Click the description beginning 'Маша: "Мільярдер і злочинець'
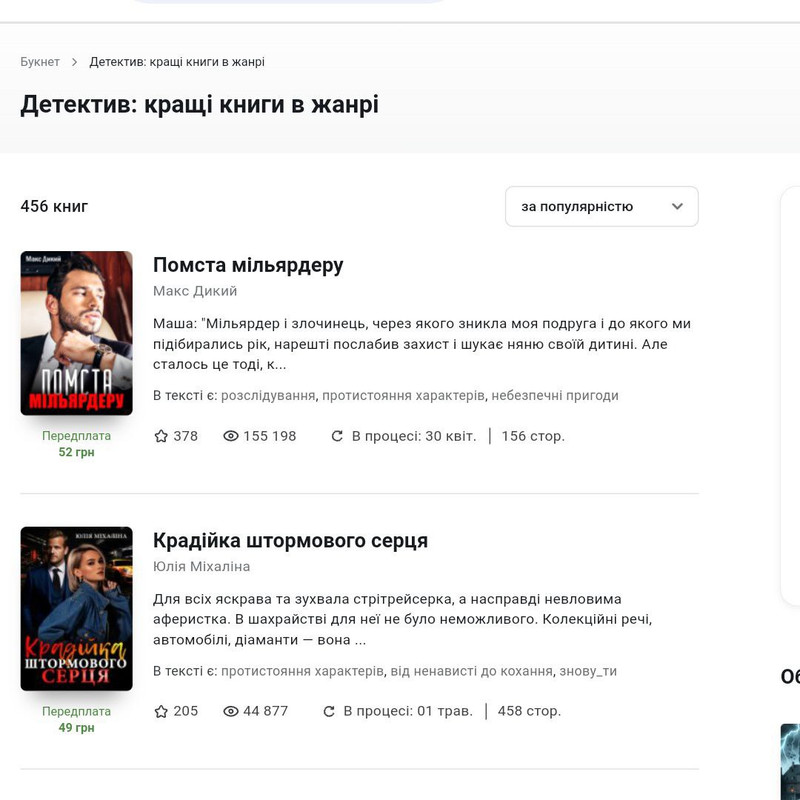 (422, 344)
